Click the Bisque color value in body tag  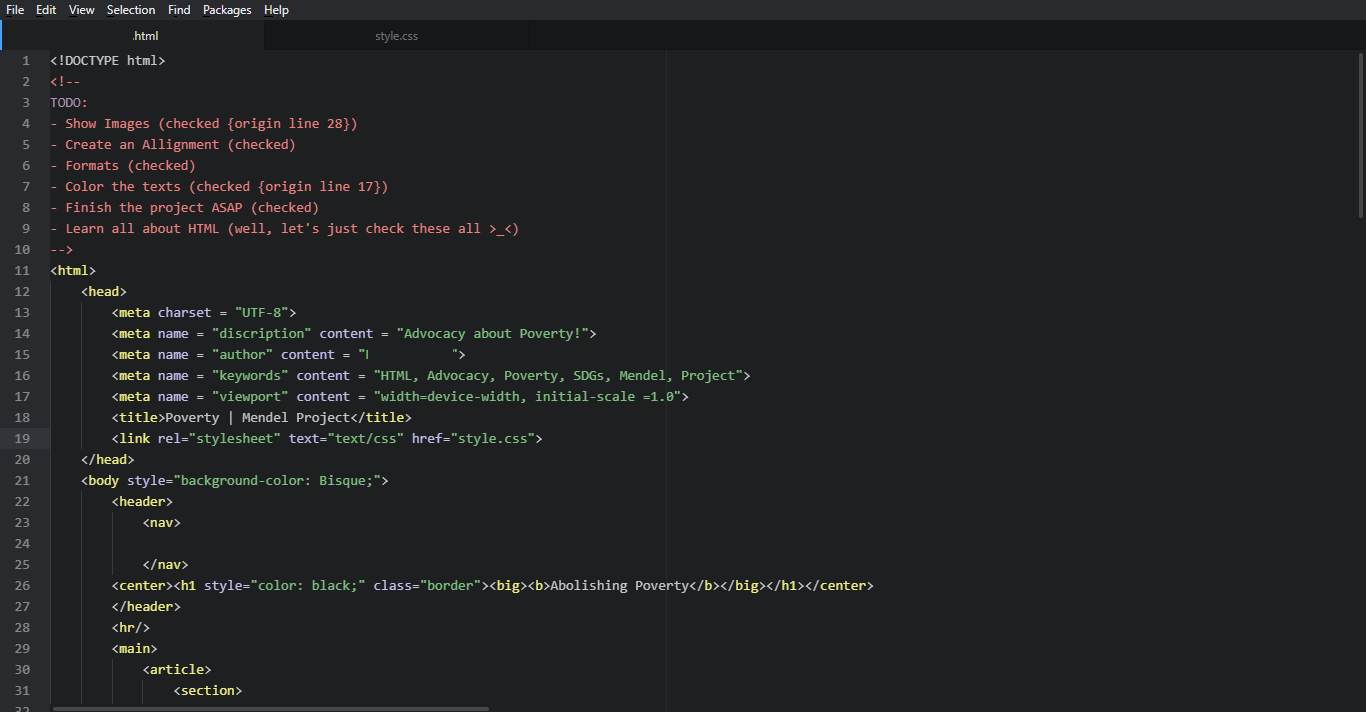[342, 480]
